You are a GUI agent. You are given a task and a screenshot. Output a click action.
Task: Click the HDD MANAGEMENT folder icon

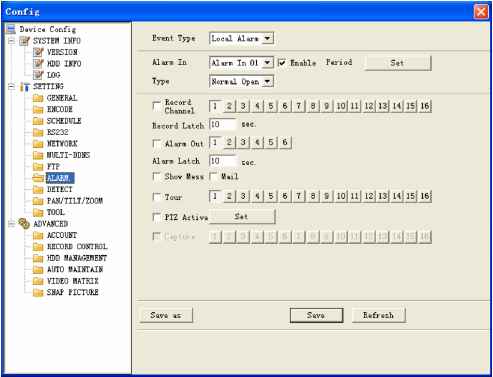tap(38, 258)
